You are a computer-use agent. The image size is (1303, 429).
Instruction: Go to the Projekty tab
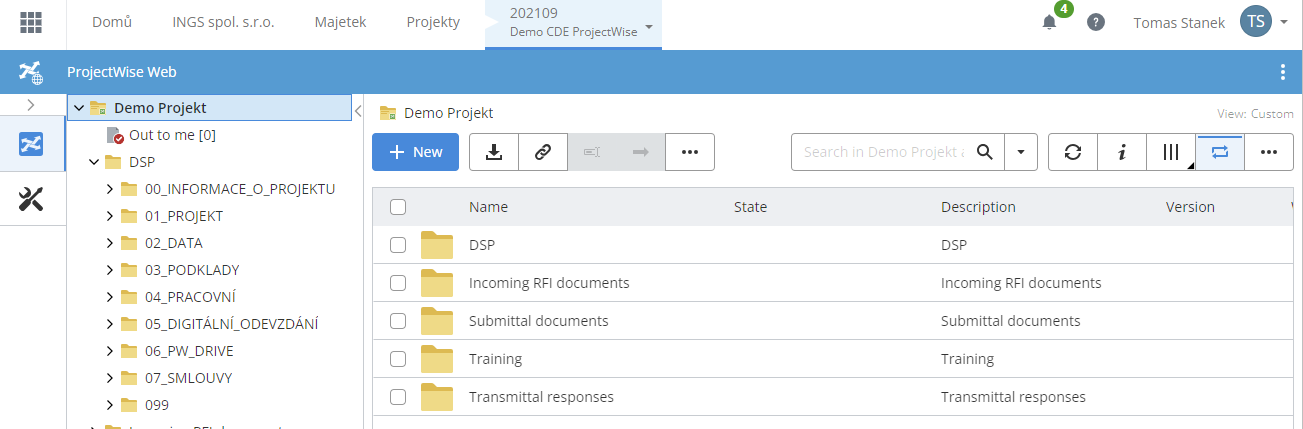click(x=433, y=22)
